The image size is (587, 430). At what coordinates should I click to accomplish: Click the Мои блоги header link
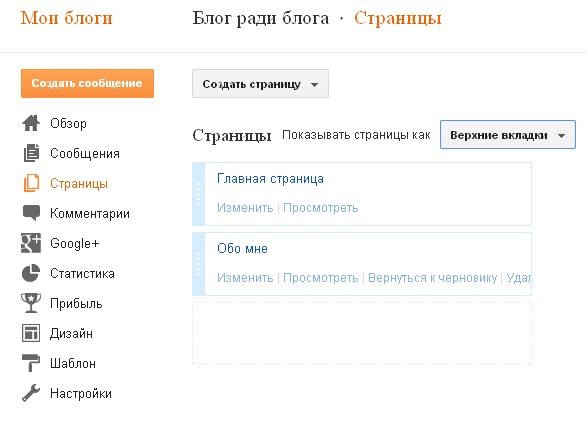click(67, 18)
